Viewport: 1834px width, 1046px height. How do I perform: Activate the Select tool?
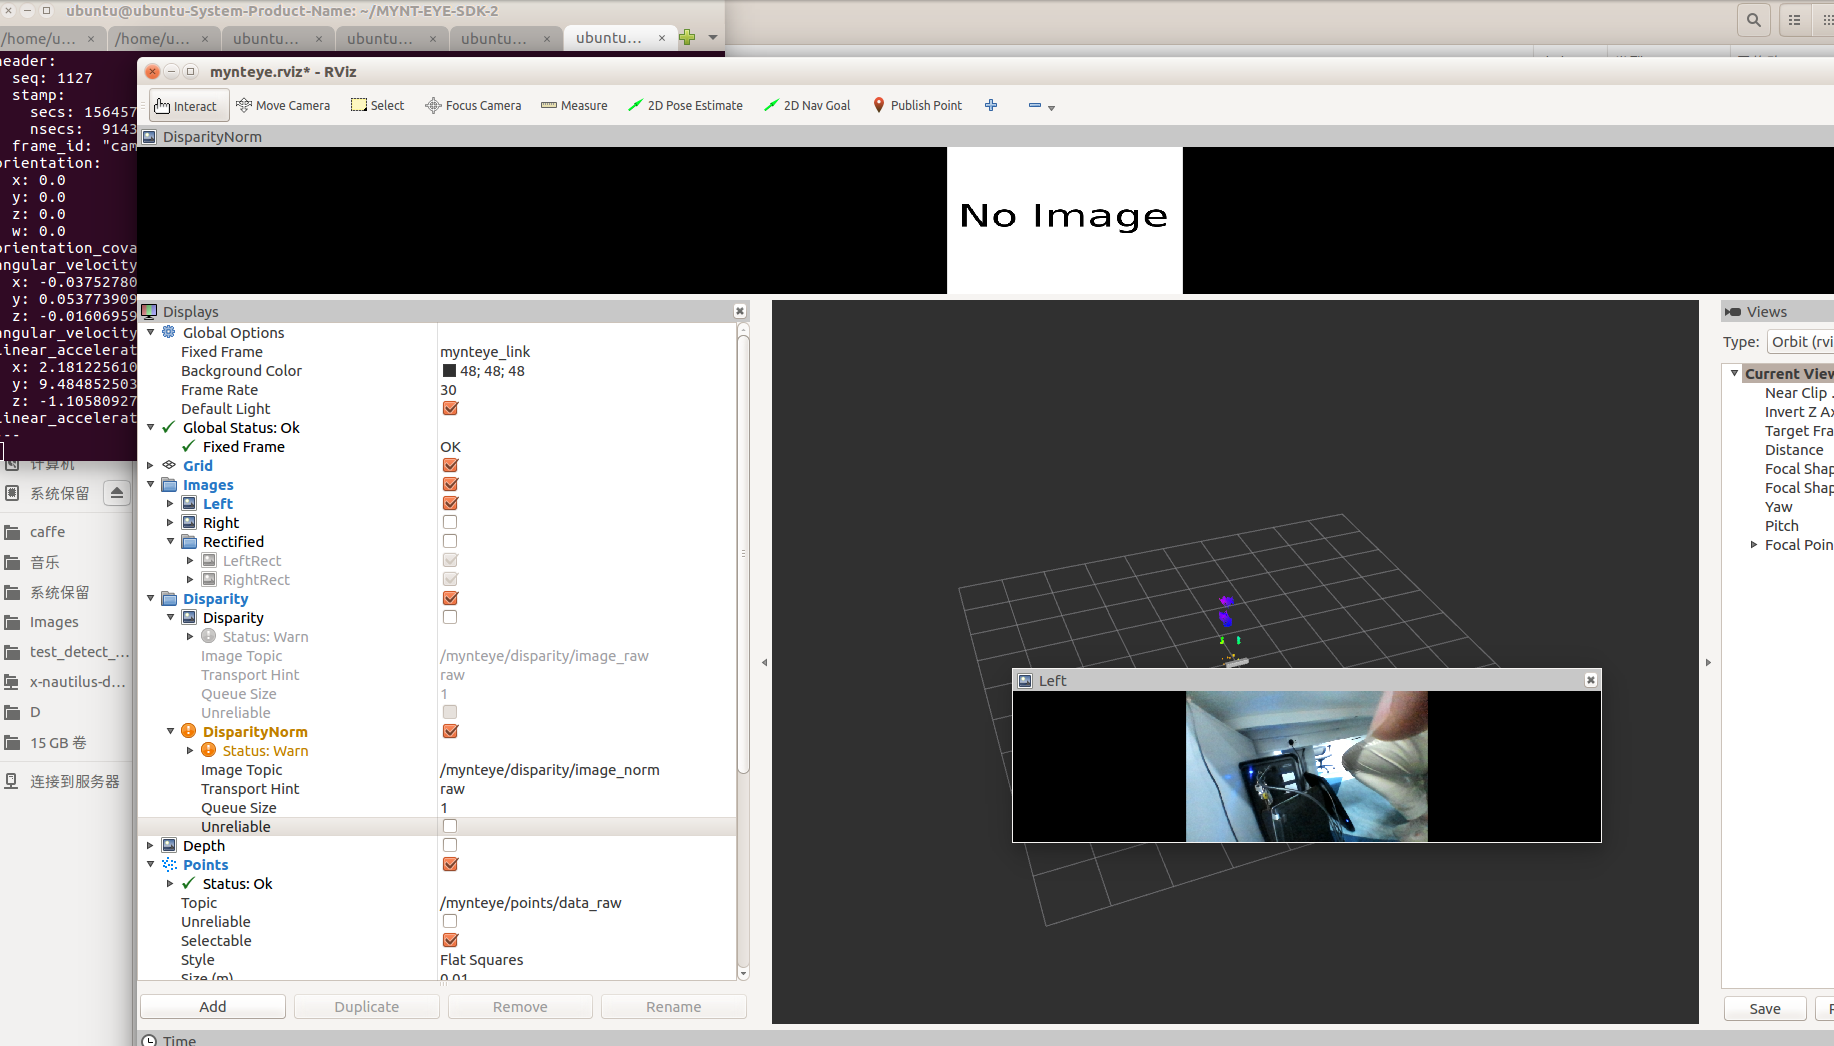[x=377, y=105]
